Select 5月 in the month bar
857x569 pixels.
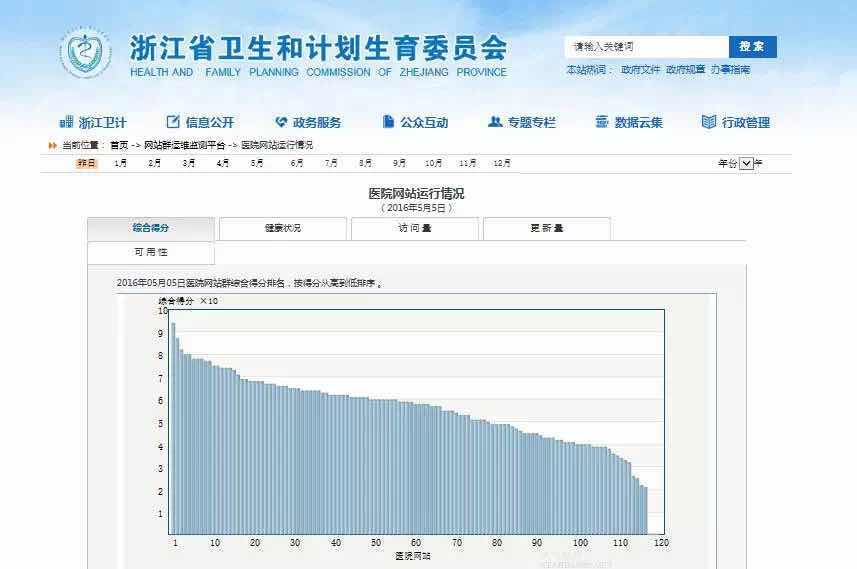click(x=257, y=163)
